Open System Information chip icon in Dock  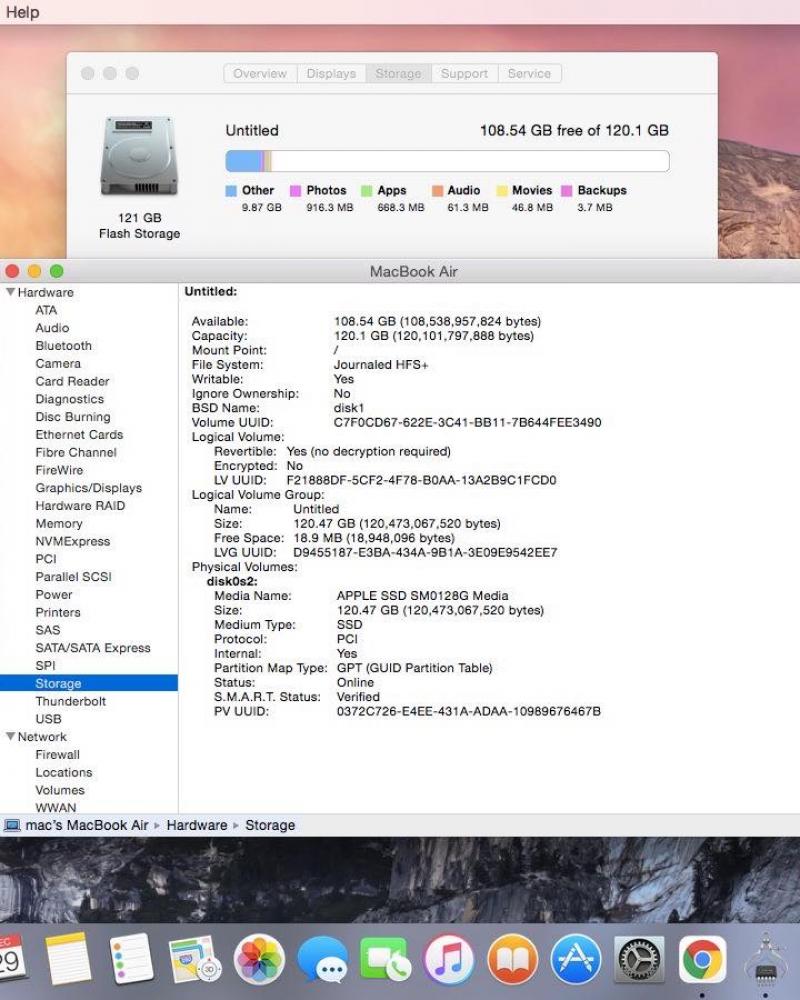pos(766,959)
